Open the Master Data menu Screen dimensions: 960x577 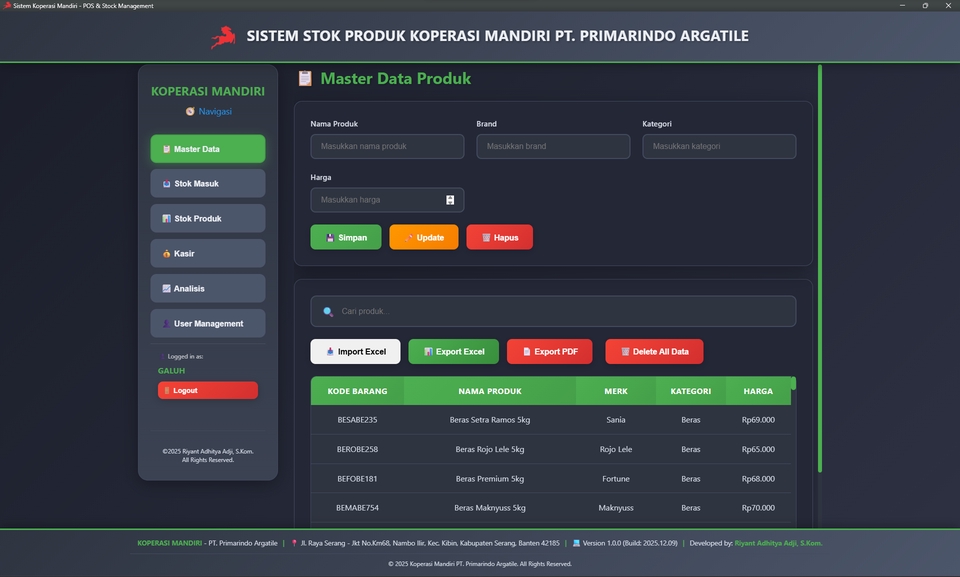coord(208,149)
